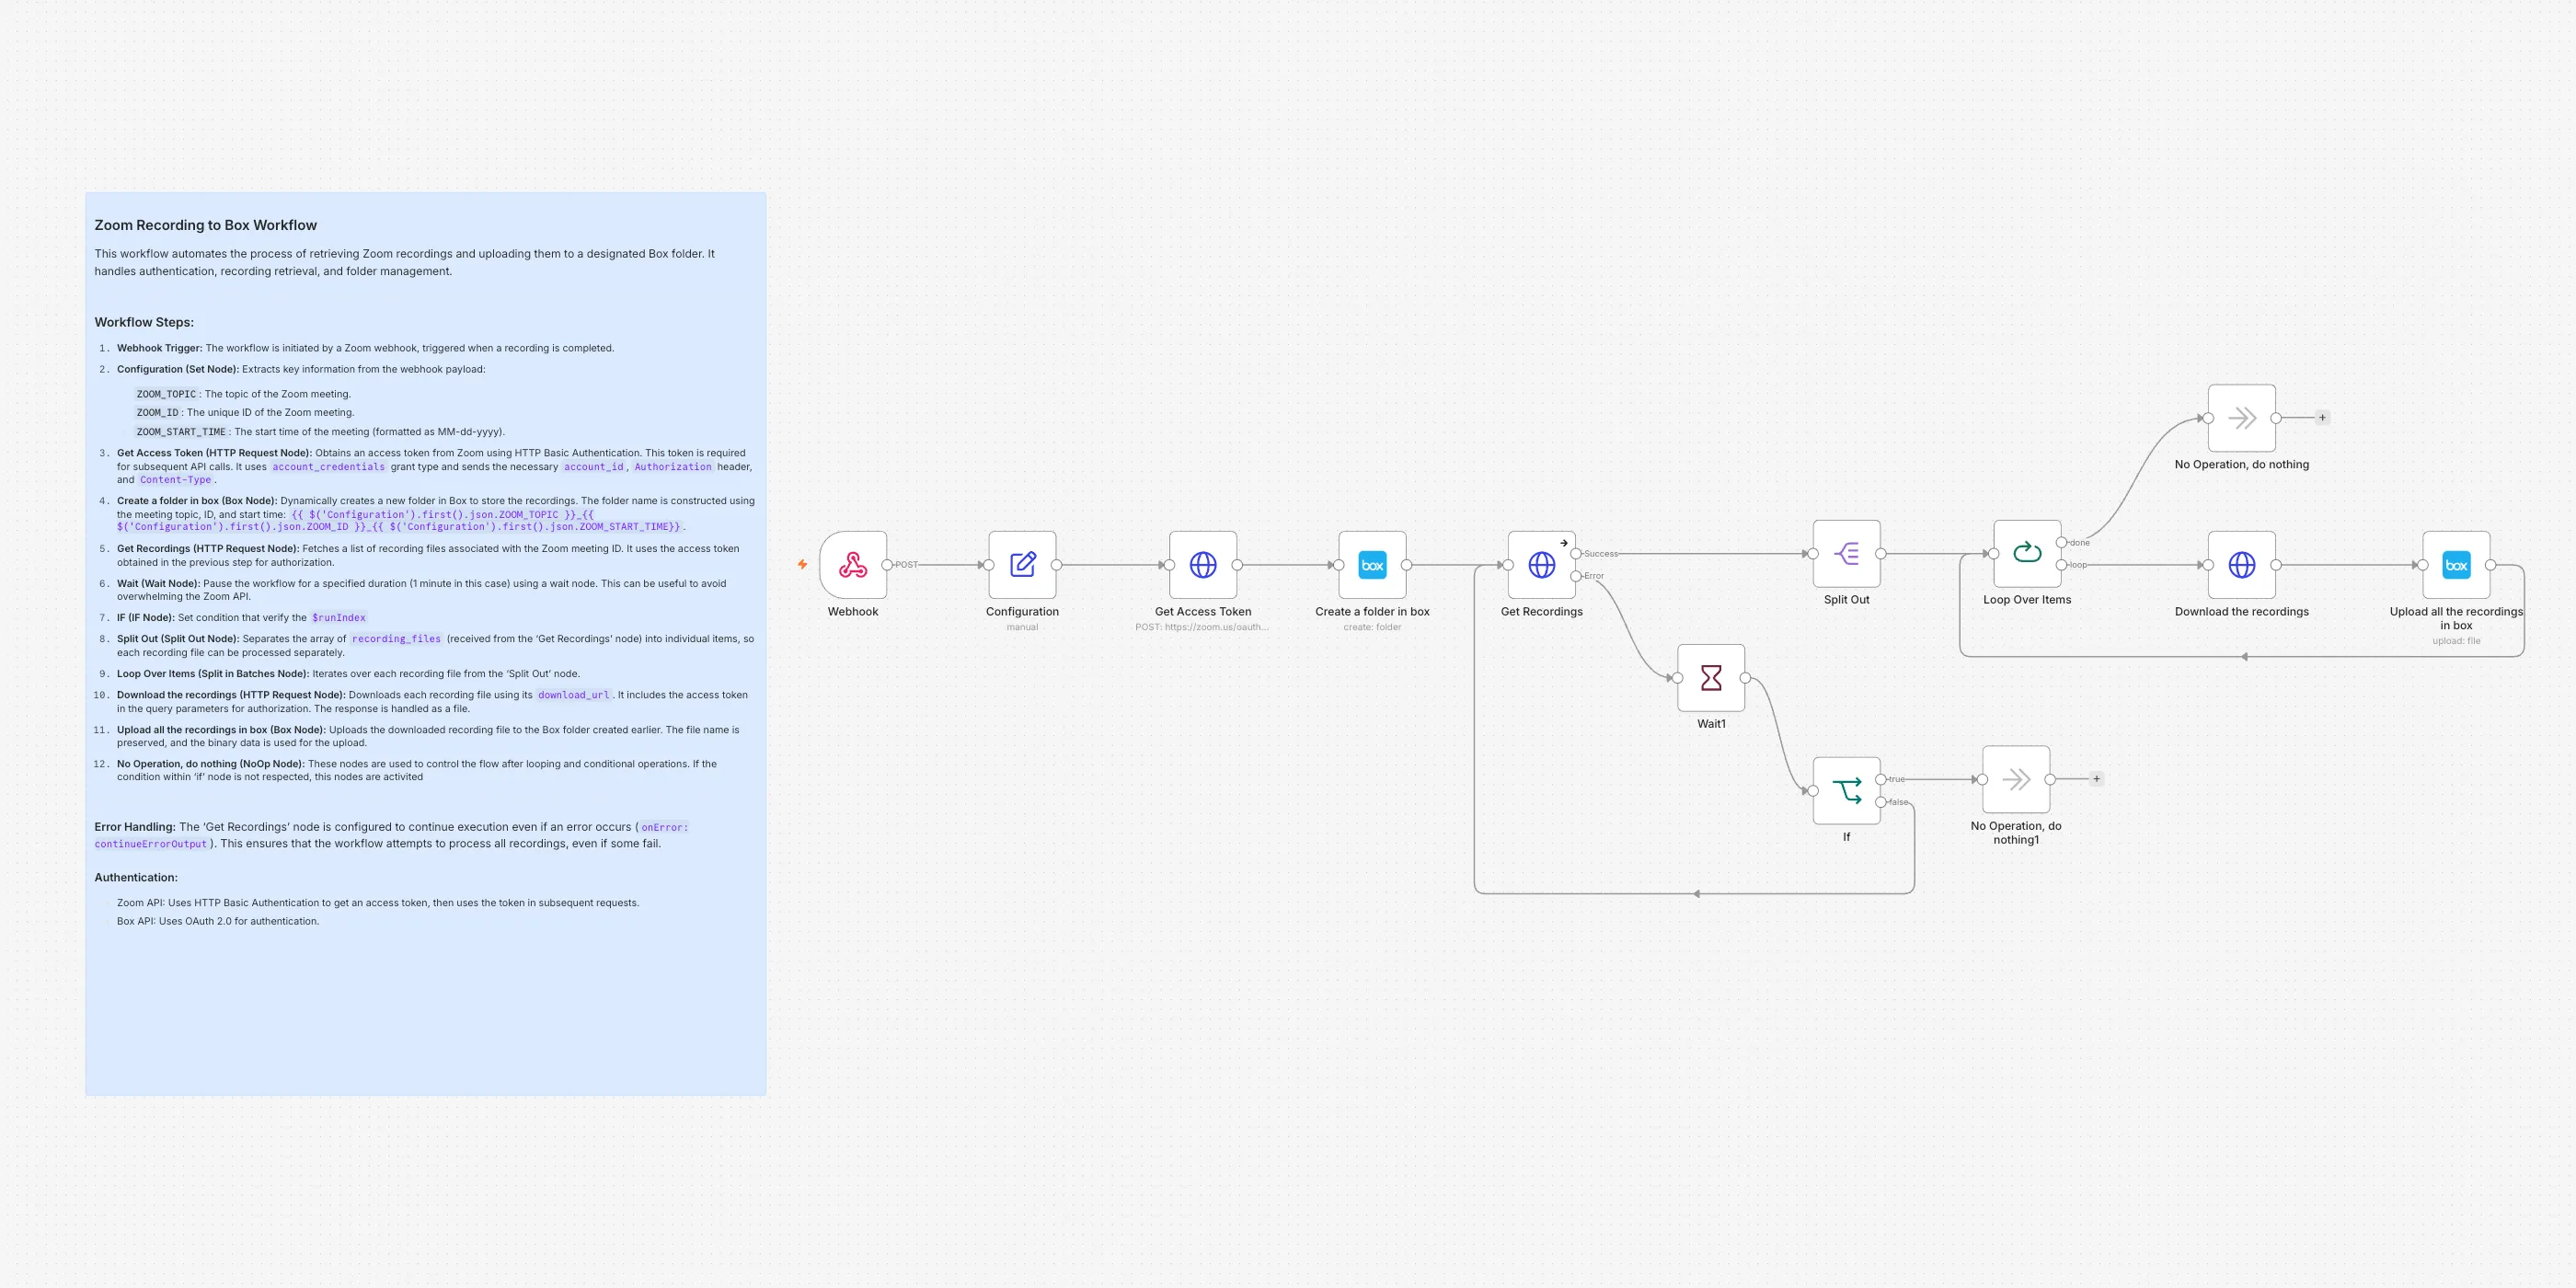Click the Success output of Get Recordings

(x=1576, y=554)
